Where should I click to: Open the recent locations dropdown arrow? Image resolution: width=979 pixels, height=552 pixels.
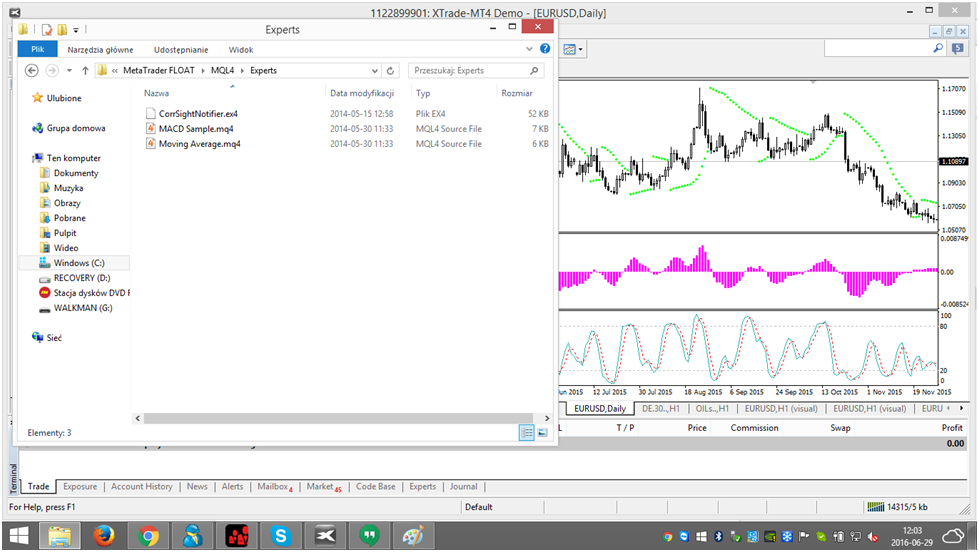[68, 71]
